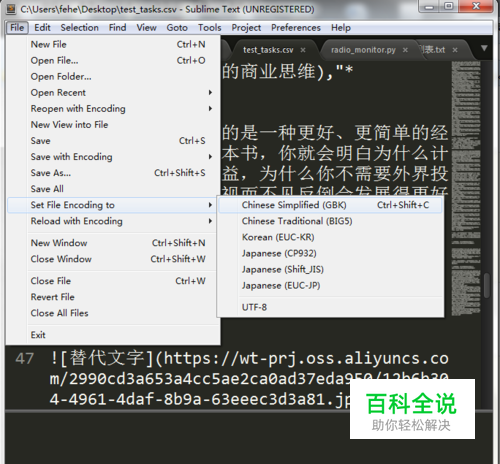Screen dimensions: 500x464
Task: Maximize the Sublime Text window
Action: point(449,6)
